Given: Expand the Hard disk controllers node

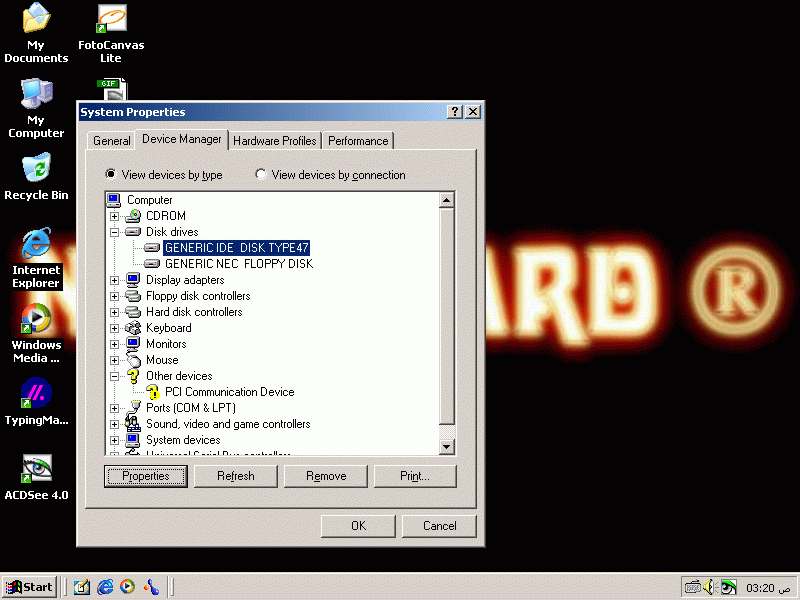Looking at the screenshot, I should coord(114,312).
